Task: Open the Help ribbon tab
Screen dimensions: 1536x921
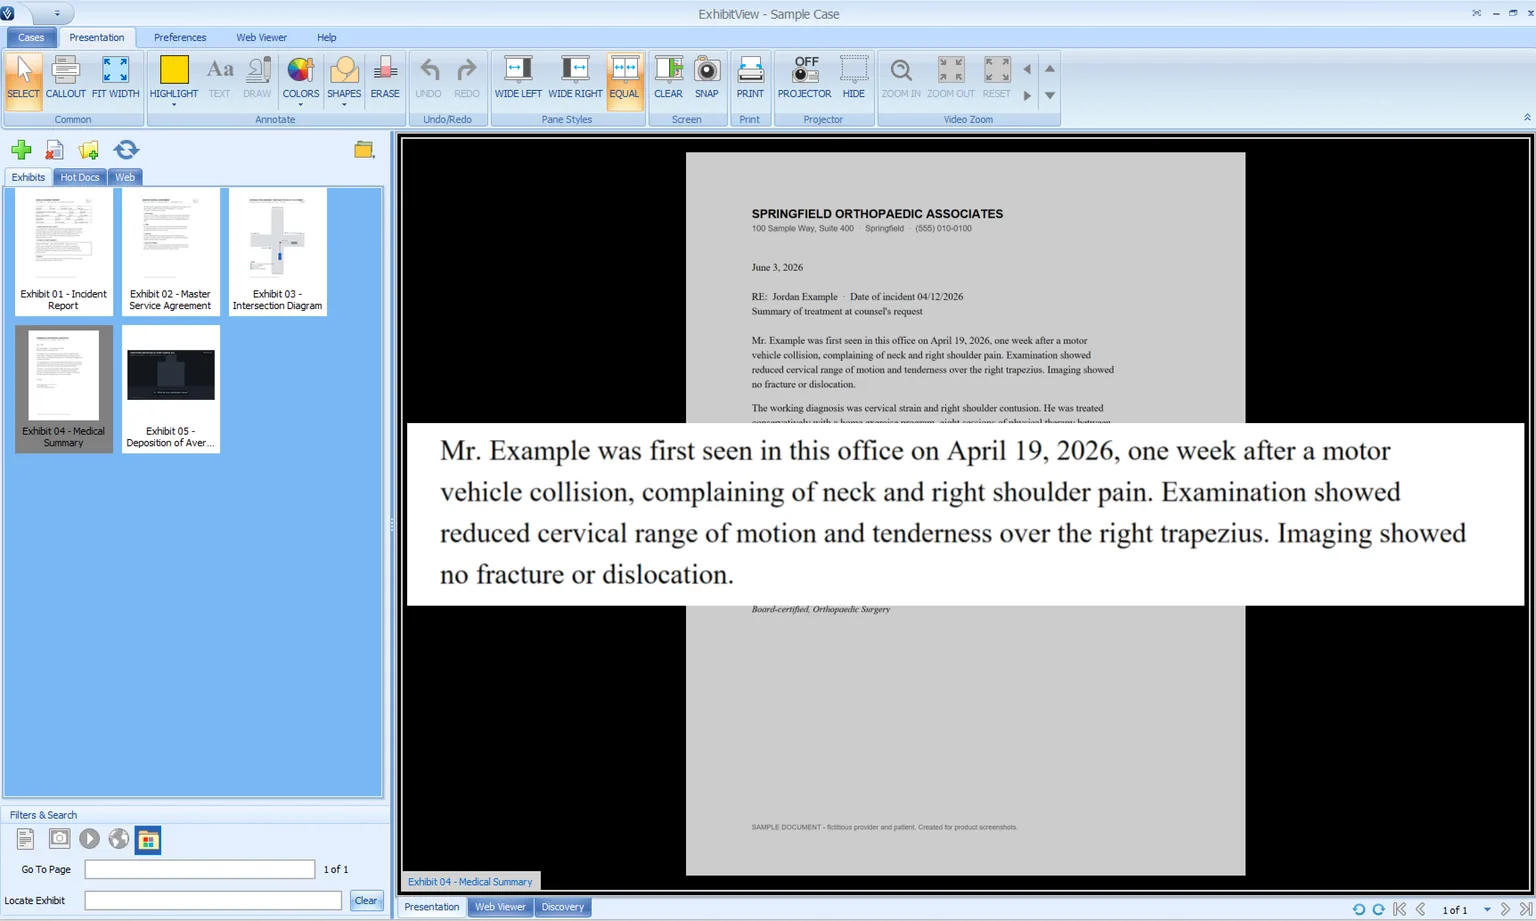Action: [327, 37]
